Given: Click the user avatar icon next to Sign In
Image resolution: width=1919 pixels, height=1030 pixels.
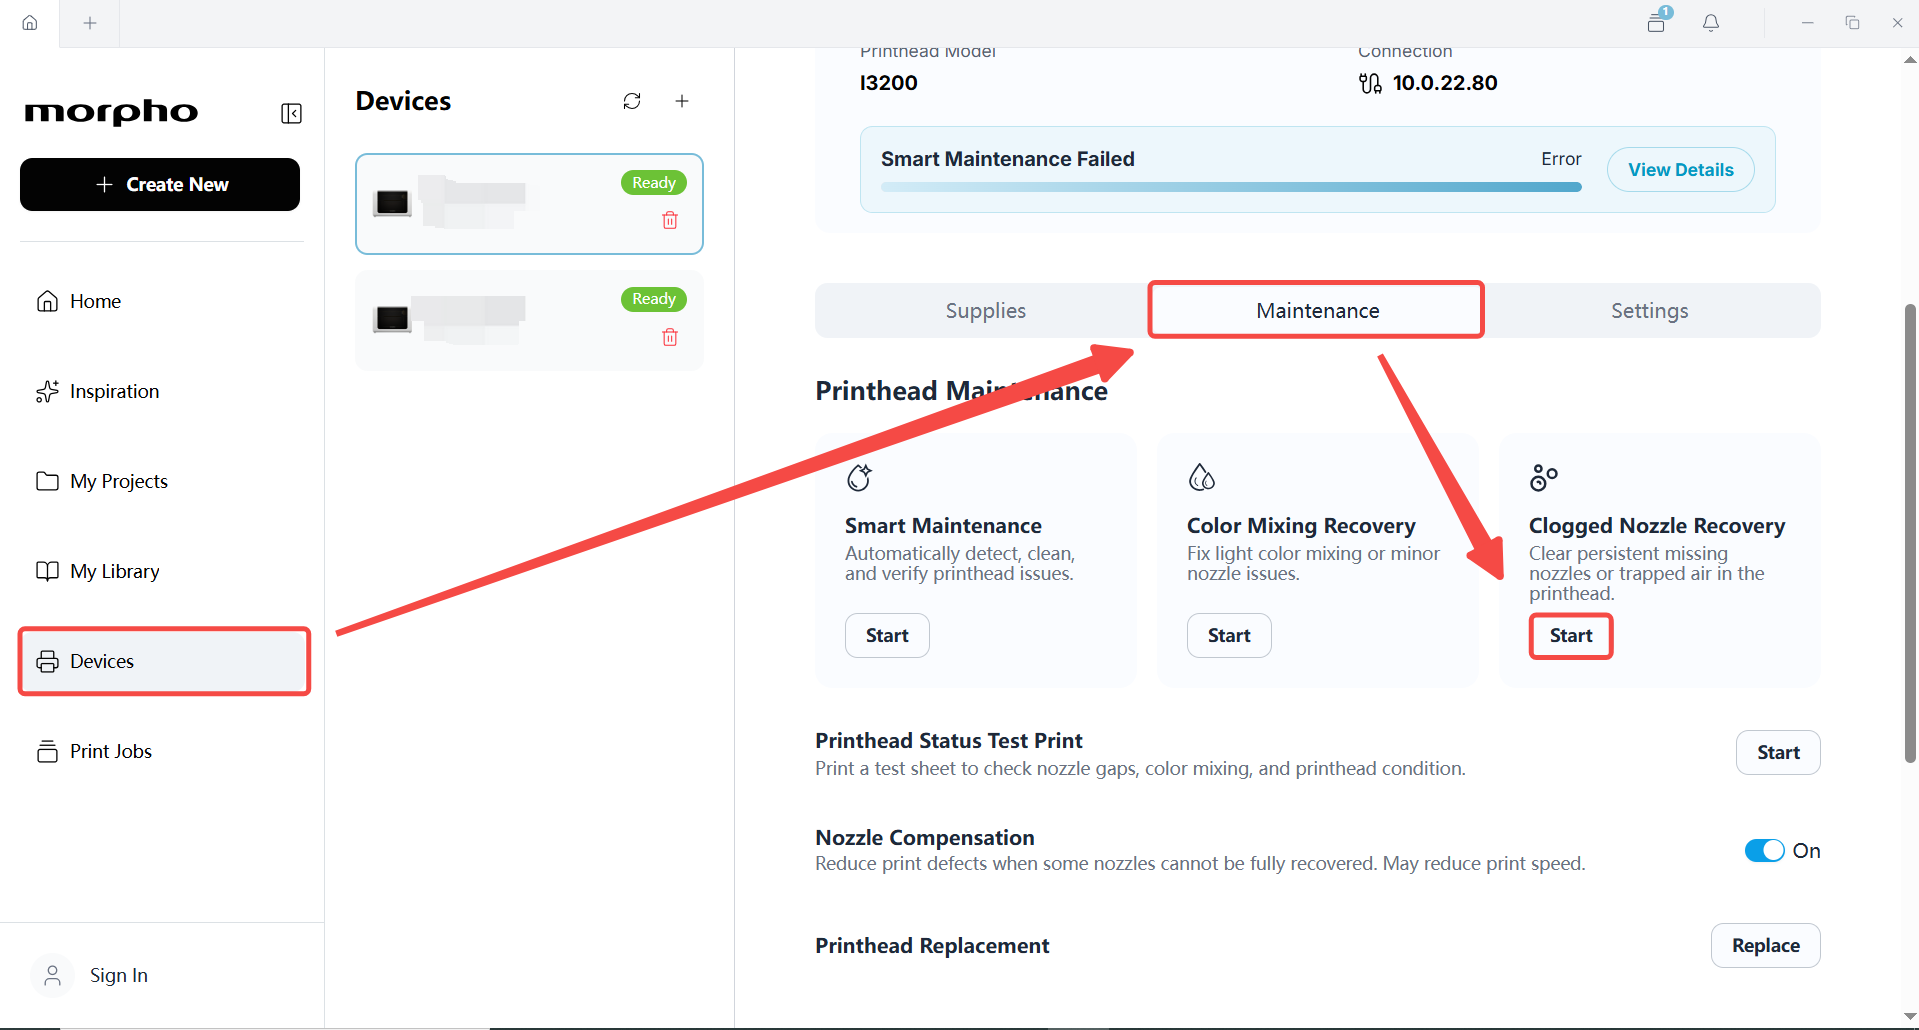Looking at the screenshot, I should point(53,975).
